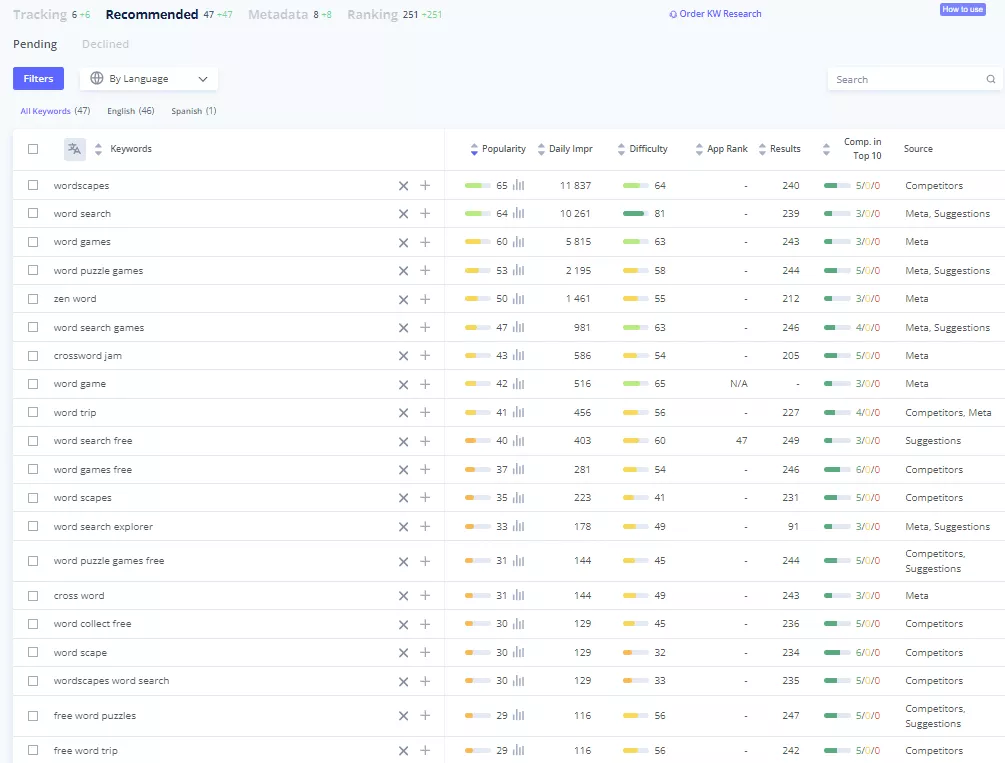Click difficulty bar for 'word search' row
Image resolution: width=1005 pixels, height=763 pixels.
635,214
